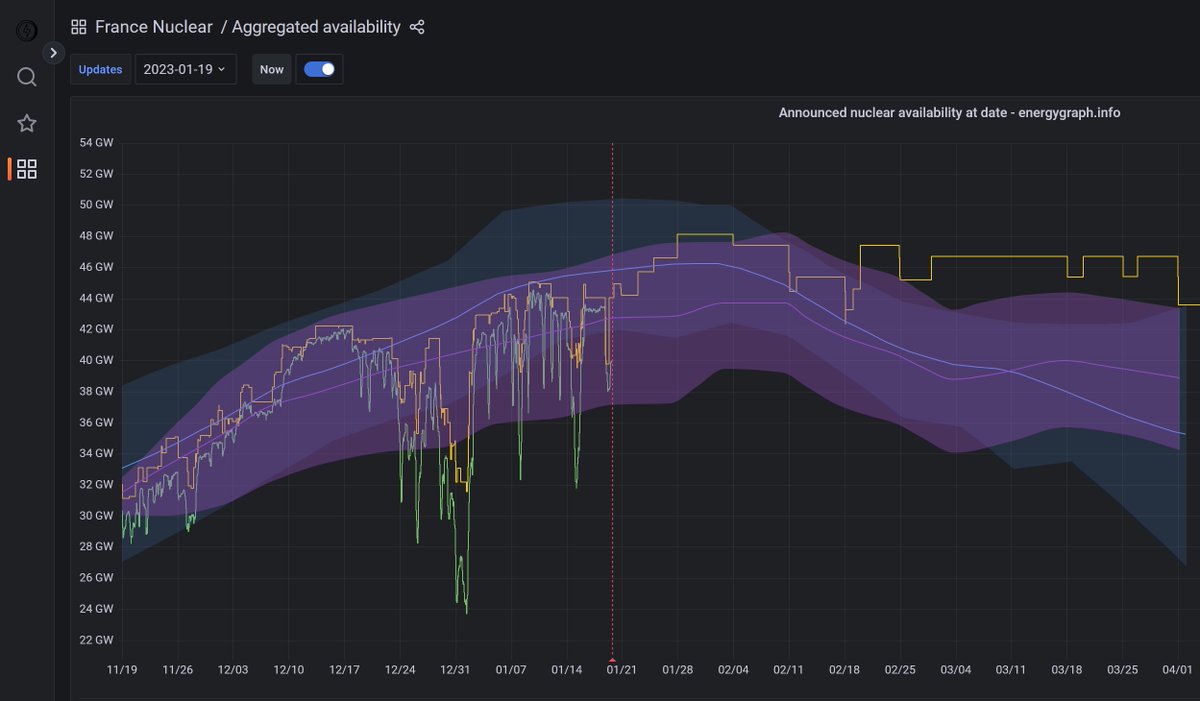Click the 48 GW y-axis label

97,236
